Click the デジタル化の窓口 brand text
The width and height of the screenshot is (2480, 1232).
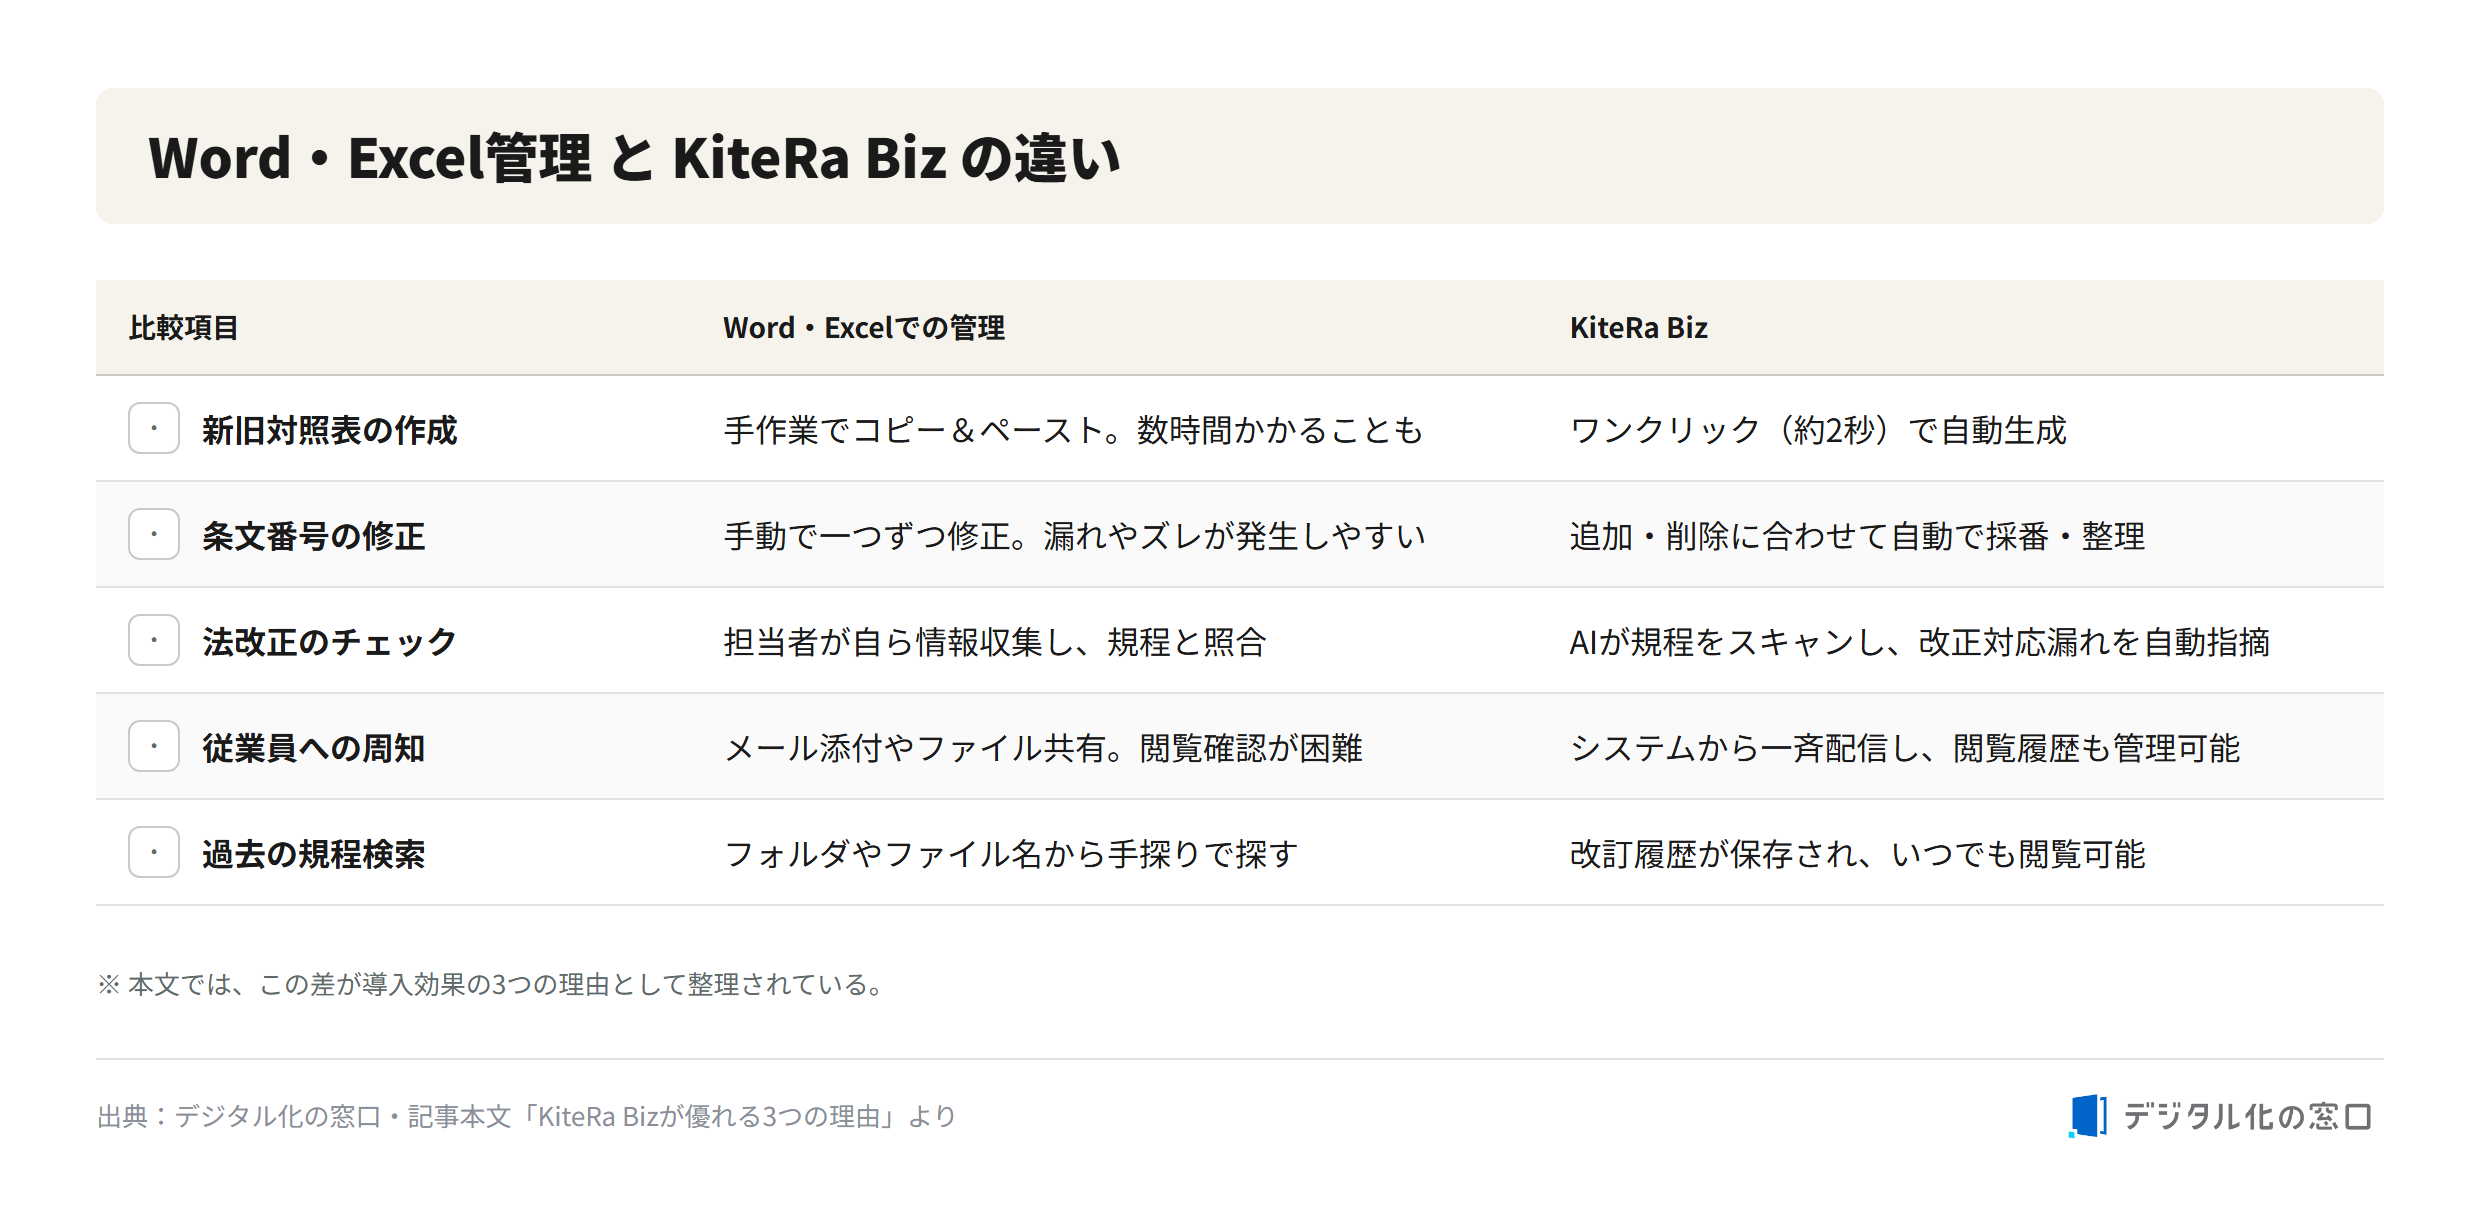click(2247, 1116)
